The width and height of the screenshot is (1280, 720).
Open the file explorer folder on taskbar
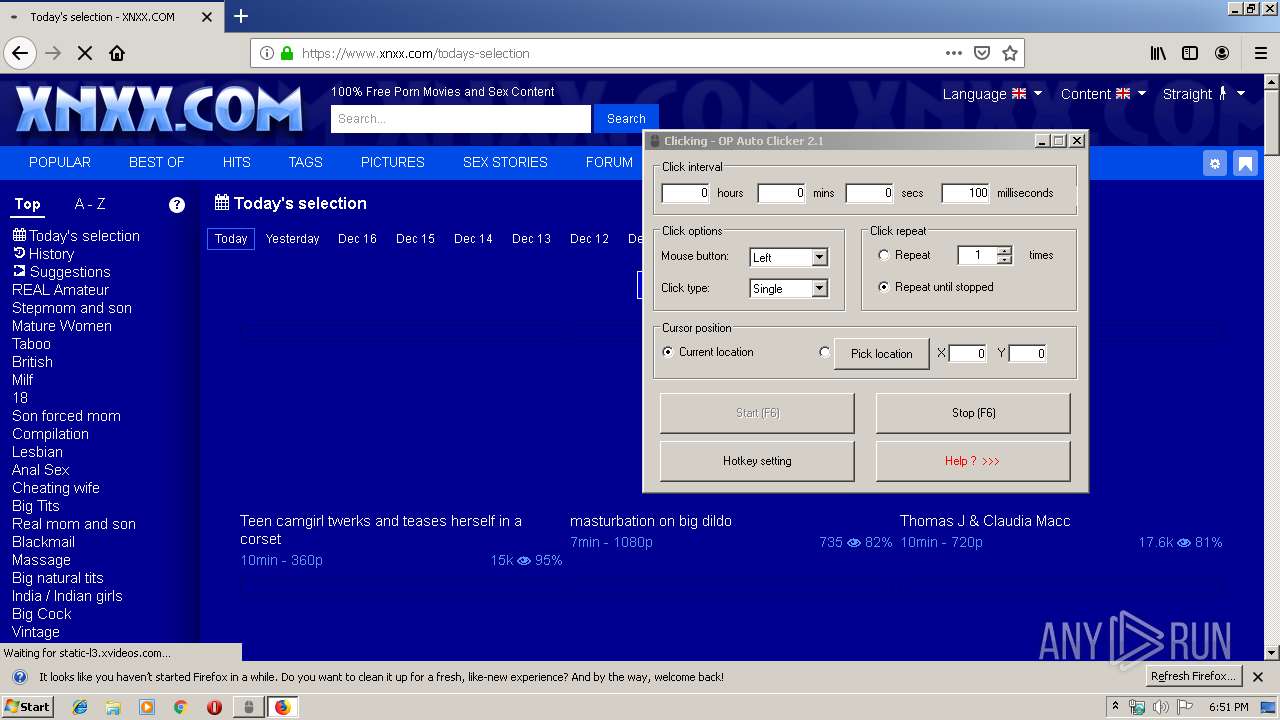tap(113, 707)
